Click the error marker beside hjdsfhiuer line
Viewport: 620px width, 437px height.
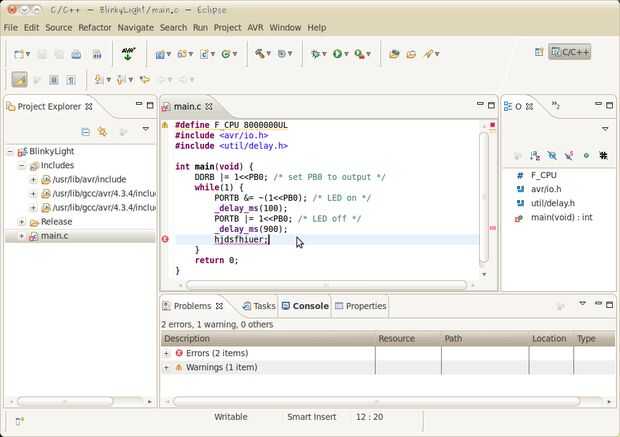coord(165,239)
